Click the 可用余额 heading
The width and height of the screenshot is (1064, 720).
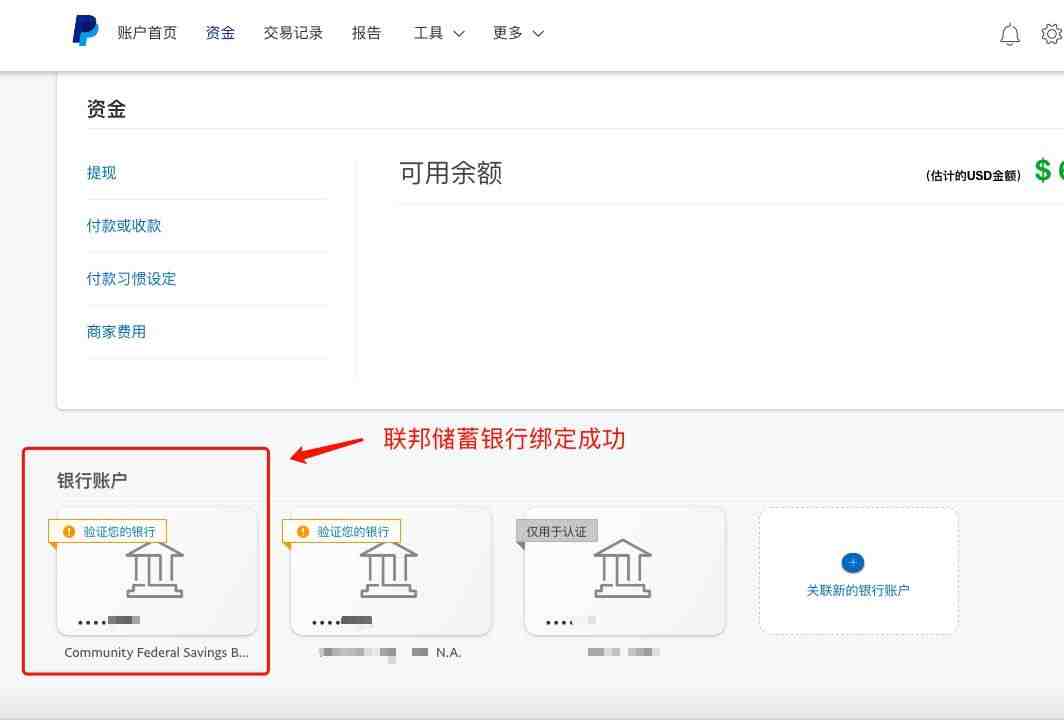(451, 172)
